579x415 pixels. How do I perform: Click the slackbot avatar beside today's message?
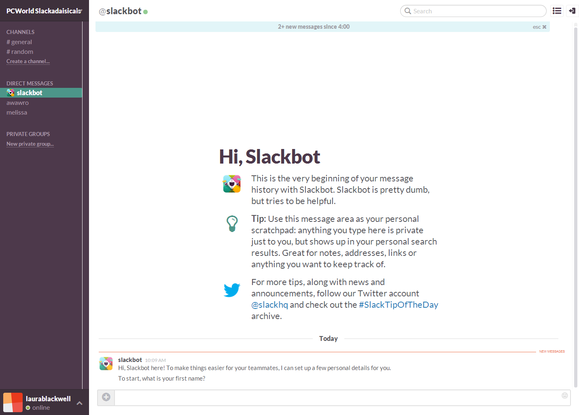click(x=106, y=364)
